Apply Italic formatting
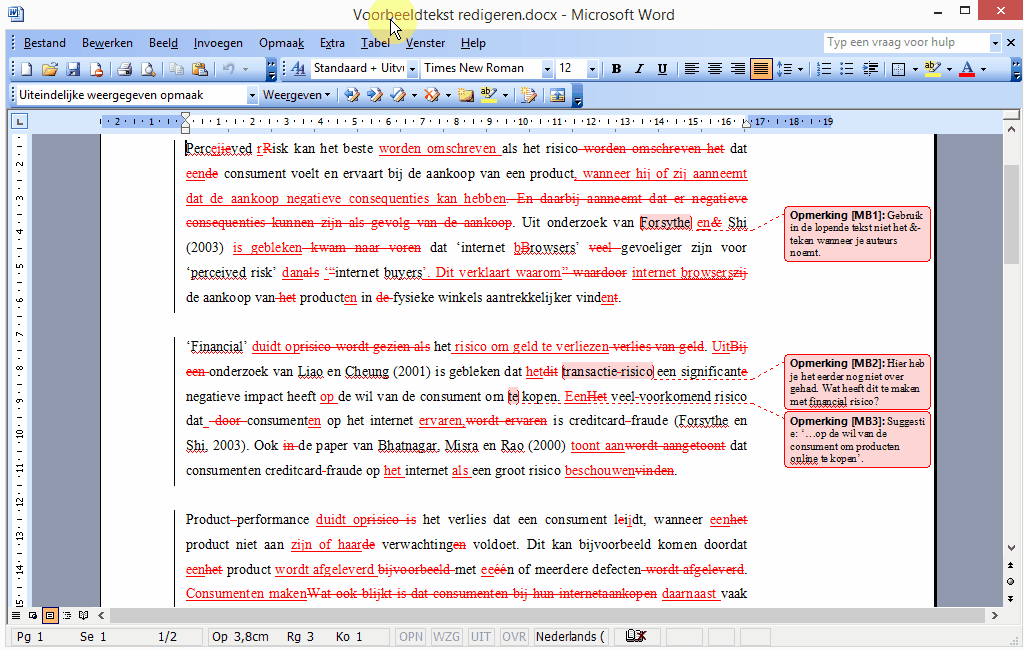Viewport: 1024px width, 650px height. pyautogui.click(x=639, y=69)
